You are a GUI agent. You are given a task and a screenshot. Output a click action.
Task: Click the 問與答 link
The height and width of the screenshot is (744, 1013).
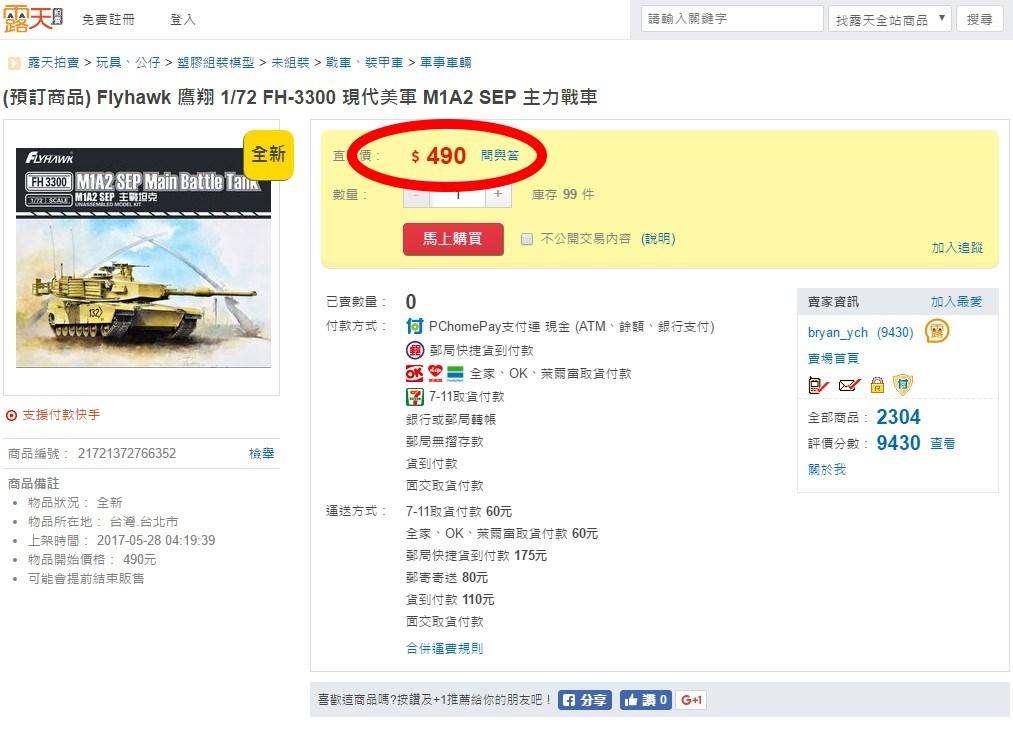point(500,156)
